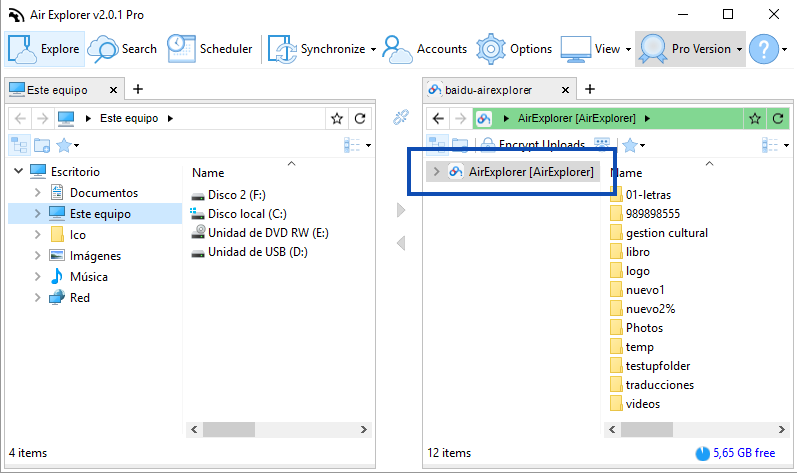Open the Accounts manager
The width and height of the screenshot is (797, 473).
tap(424, 49)
